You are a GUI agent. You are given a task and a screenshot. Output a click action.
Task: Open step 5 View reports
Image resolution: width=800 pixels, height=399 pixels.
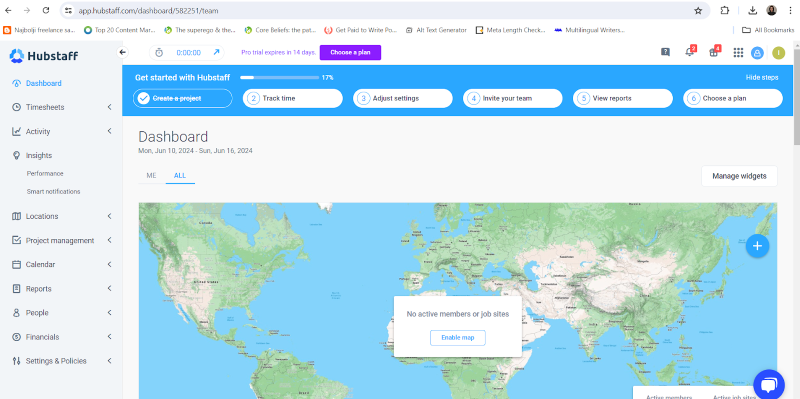623,98
